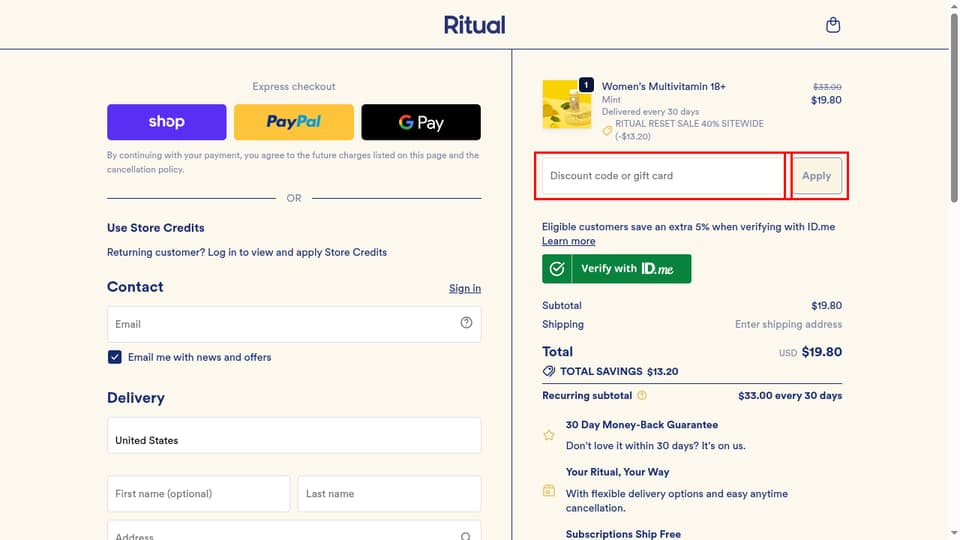Click the Last name input field
The width and height of the screenshot is (960, 540).
pos(389,493)
